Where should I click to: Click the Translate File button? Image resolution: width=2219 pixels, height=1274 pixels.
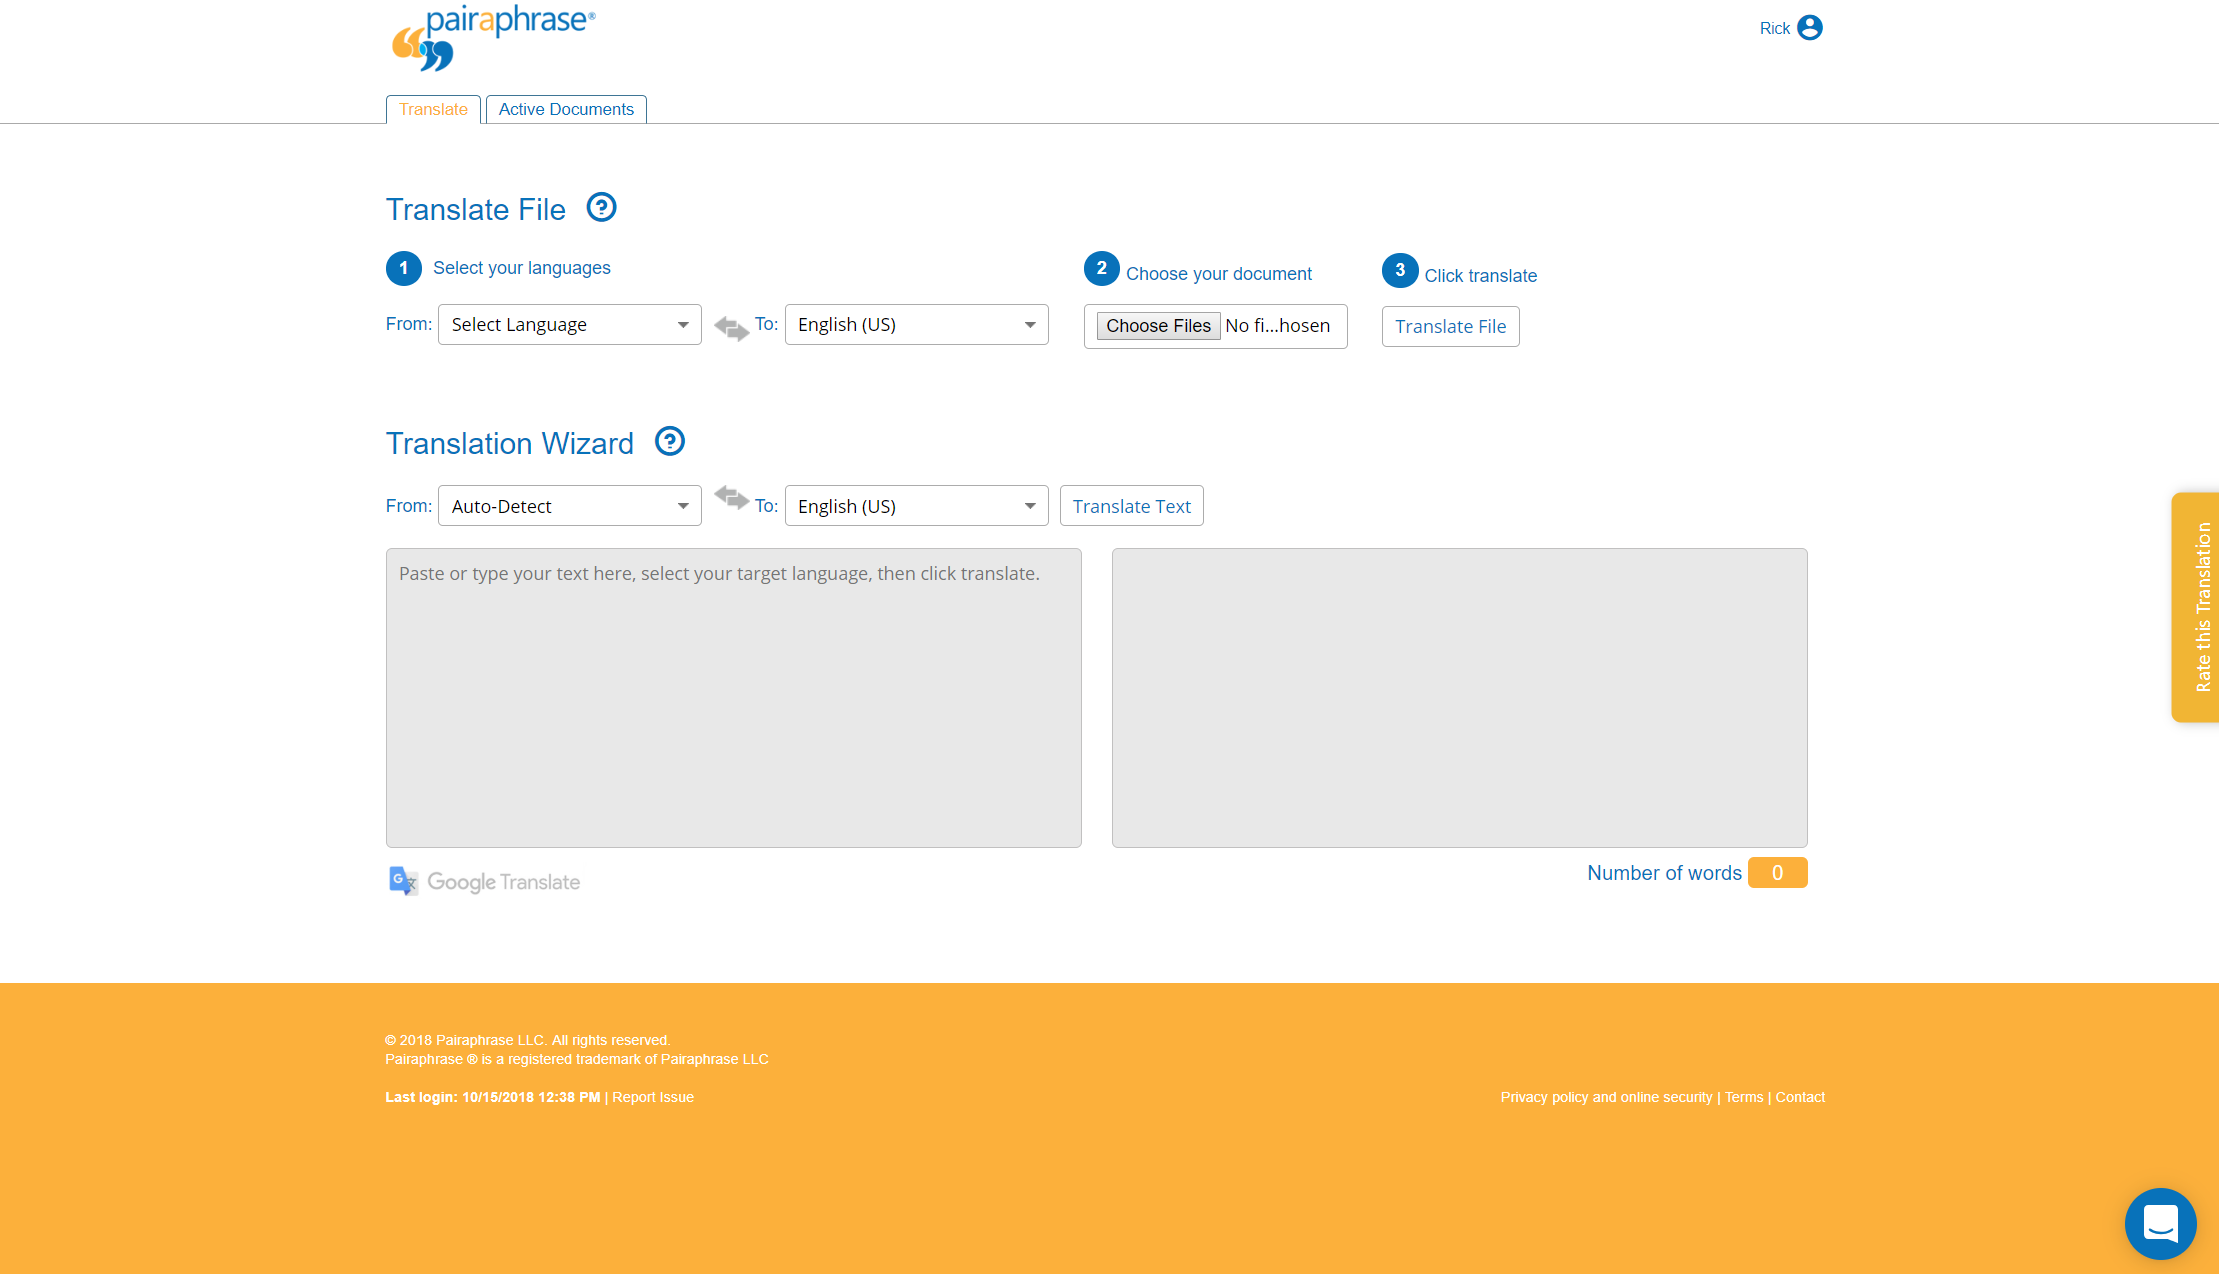tap(1451, 325)
